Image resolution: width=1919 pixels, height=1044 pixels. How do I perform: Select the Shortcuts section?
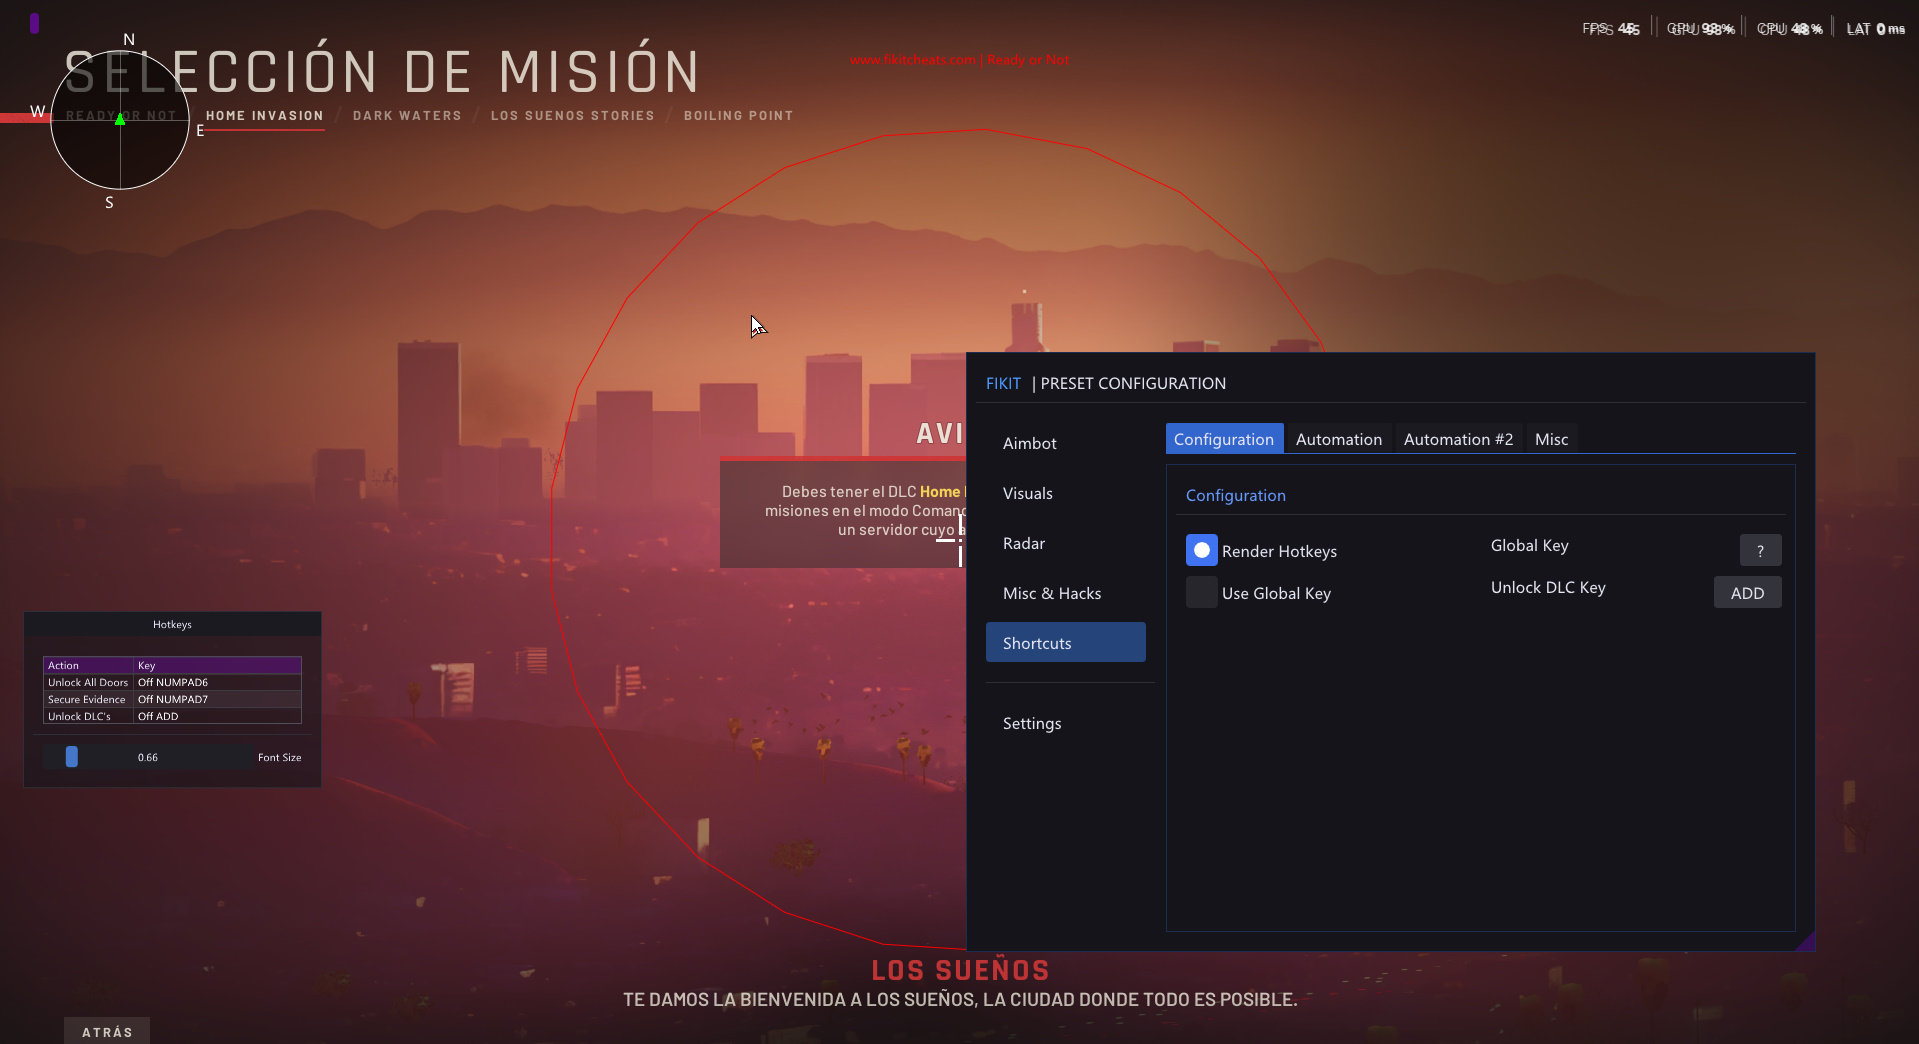click(x=1036, y=642)
